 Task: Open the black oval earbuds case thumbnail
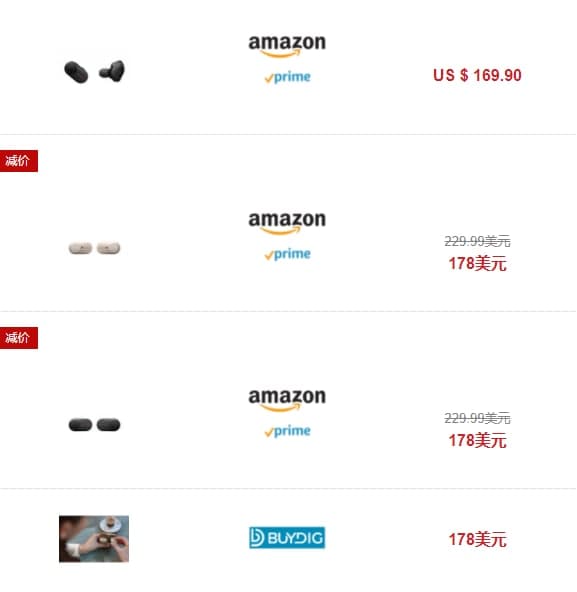(x=94, y=425)
